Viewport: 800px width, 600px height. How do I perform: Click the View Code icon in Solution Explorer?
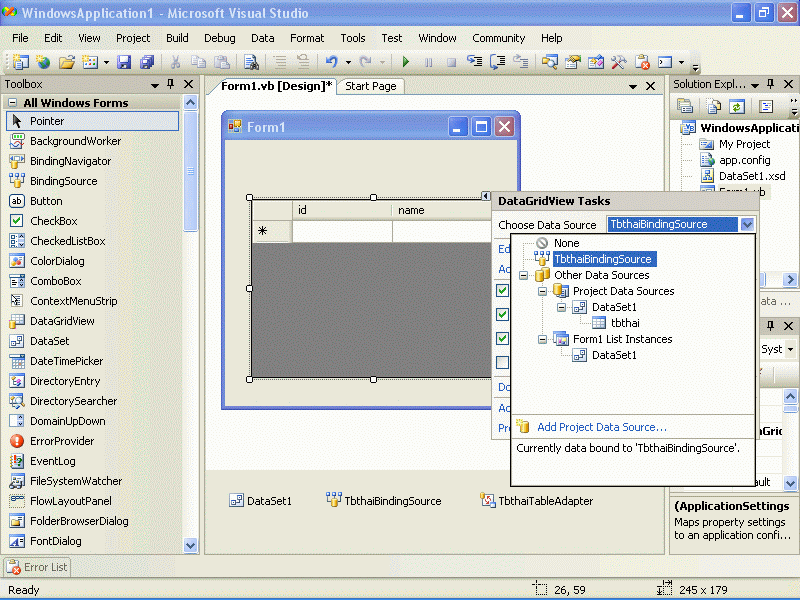766,106
